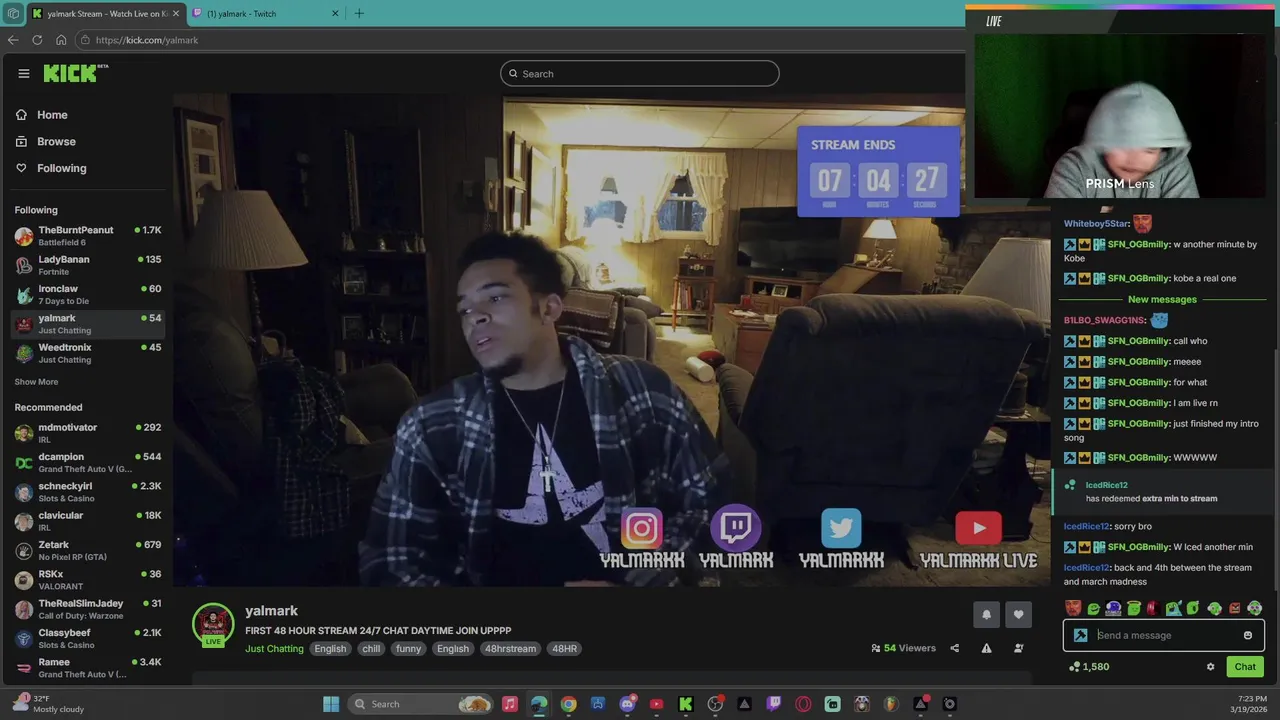The height and width of the screenshot is (720, 1280).
Task: Open Browse in the sidebar
Action: click(56, 142)
